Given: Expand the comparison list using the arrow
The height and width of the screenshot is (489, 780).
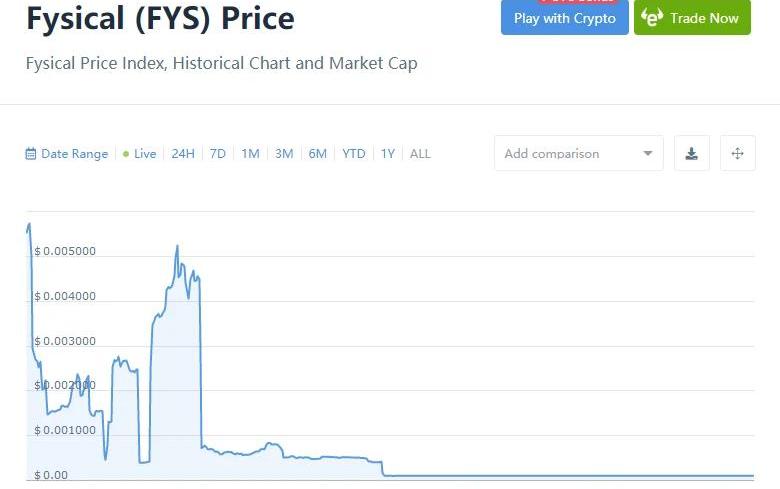Looking at the screenshot, I should pyautogui.click(x=648, y=154).
